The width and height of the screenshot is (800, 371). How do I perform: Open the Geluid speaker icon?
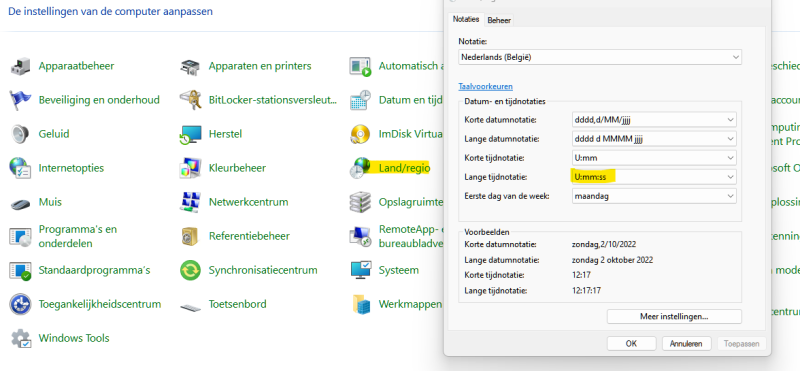pos(20,134)
